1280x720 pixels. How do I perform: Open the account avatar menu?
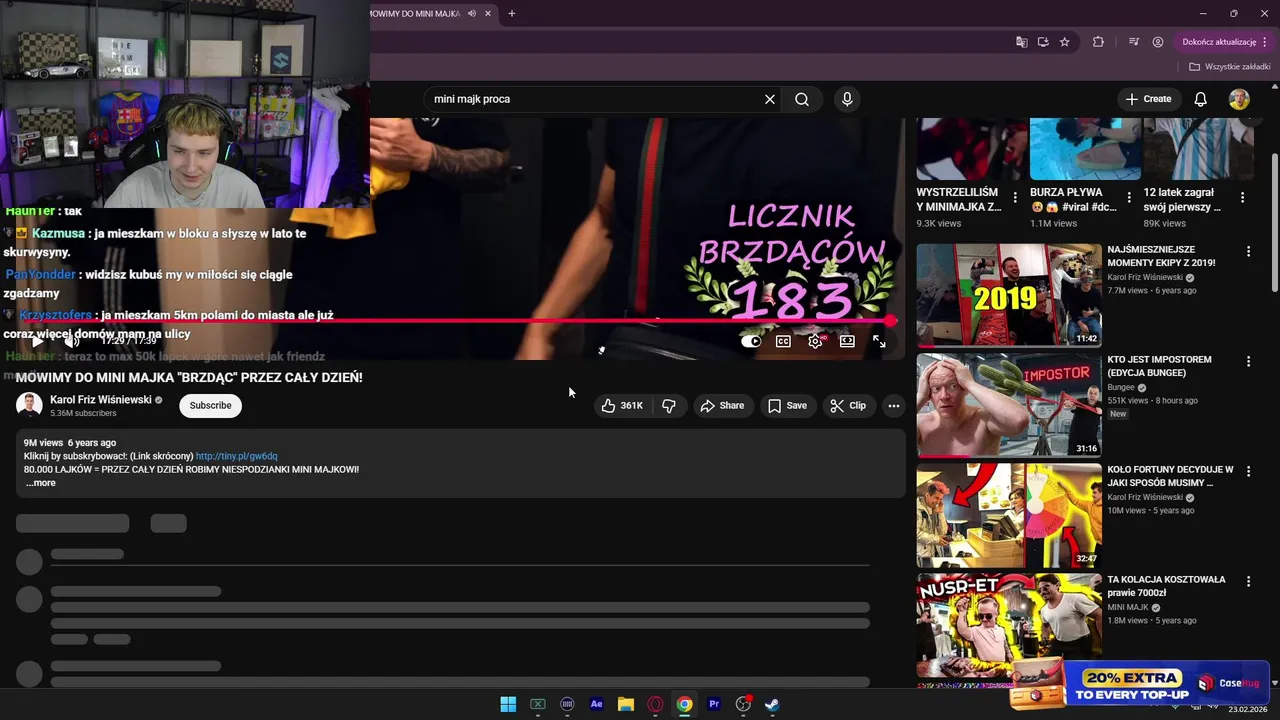click(x=1239, y=99)
